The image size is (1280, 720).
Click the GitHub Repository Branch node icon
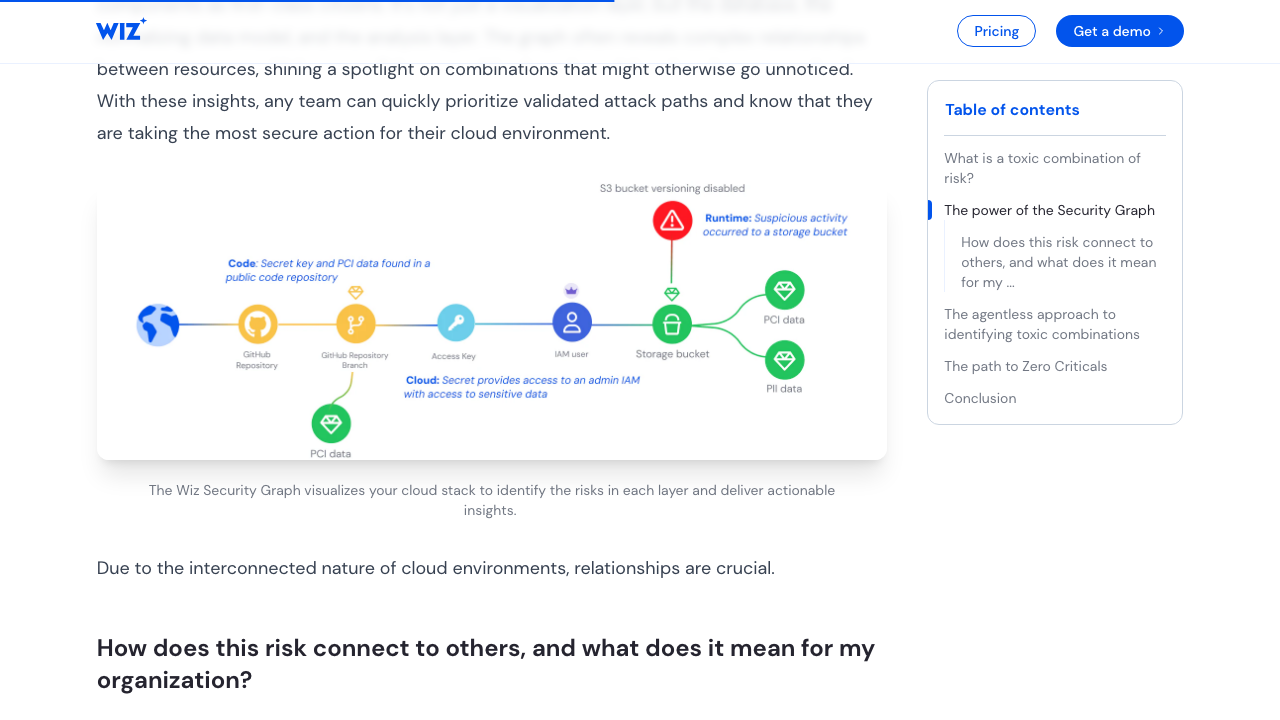pyautogui.click(x=355, y=324)
